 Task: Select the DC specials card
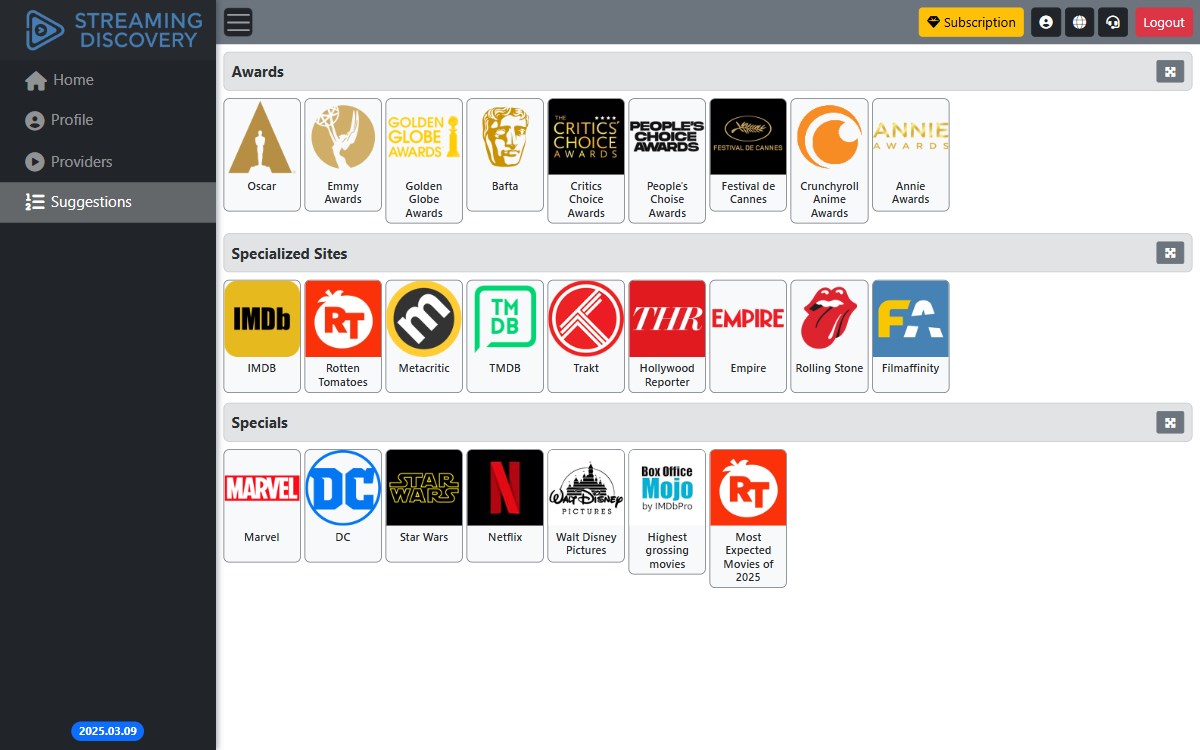pos(343,506)
